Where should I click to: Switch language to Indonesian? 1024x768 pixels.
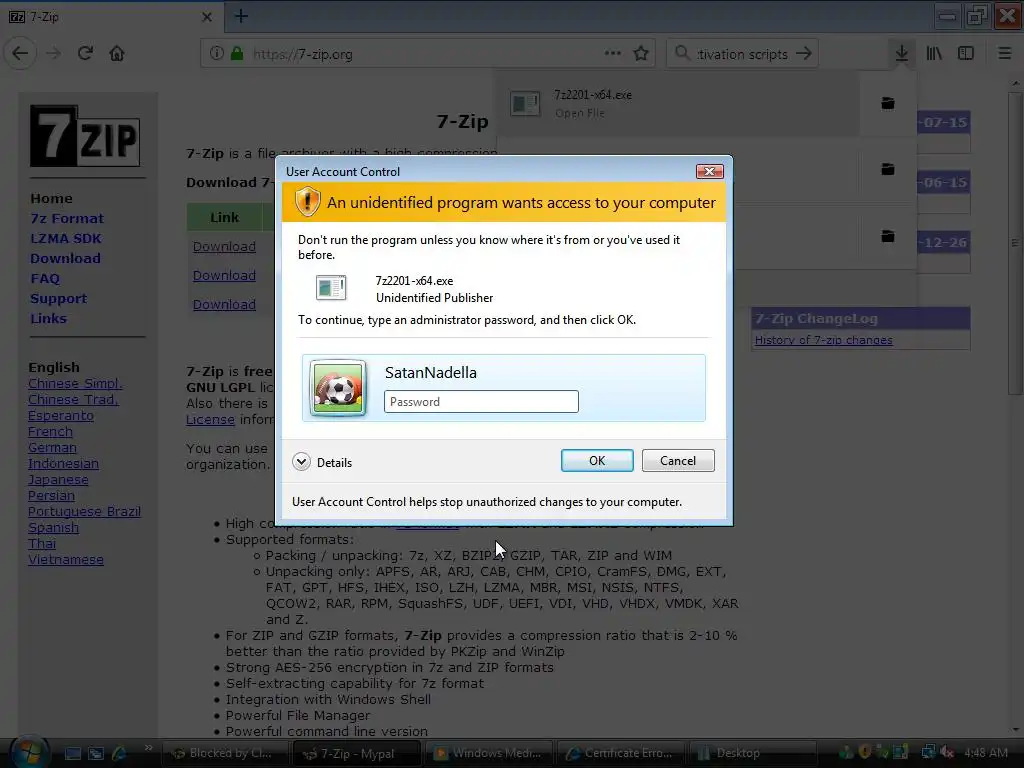[63, 464]
